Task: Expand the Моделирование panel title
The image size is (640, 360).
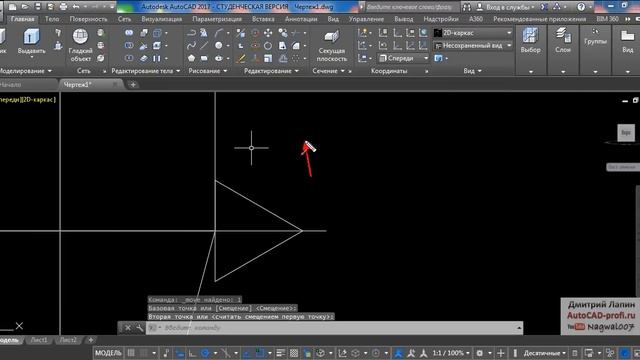Action: point(25,71)
